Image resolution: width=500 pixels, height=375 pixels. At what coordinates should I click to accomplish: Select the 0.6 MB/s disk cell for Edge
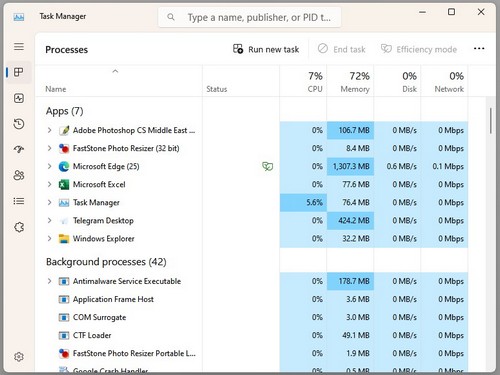tap(397, 166)
